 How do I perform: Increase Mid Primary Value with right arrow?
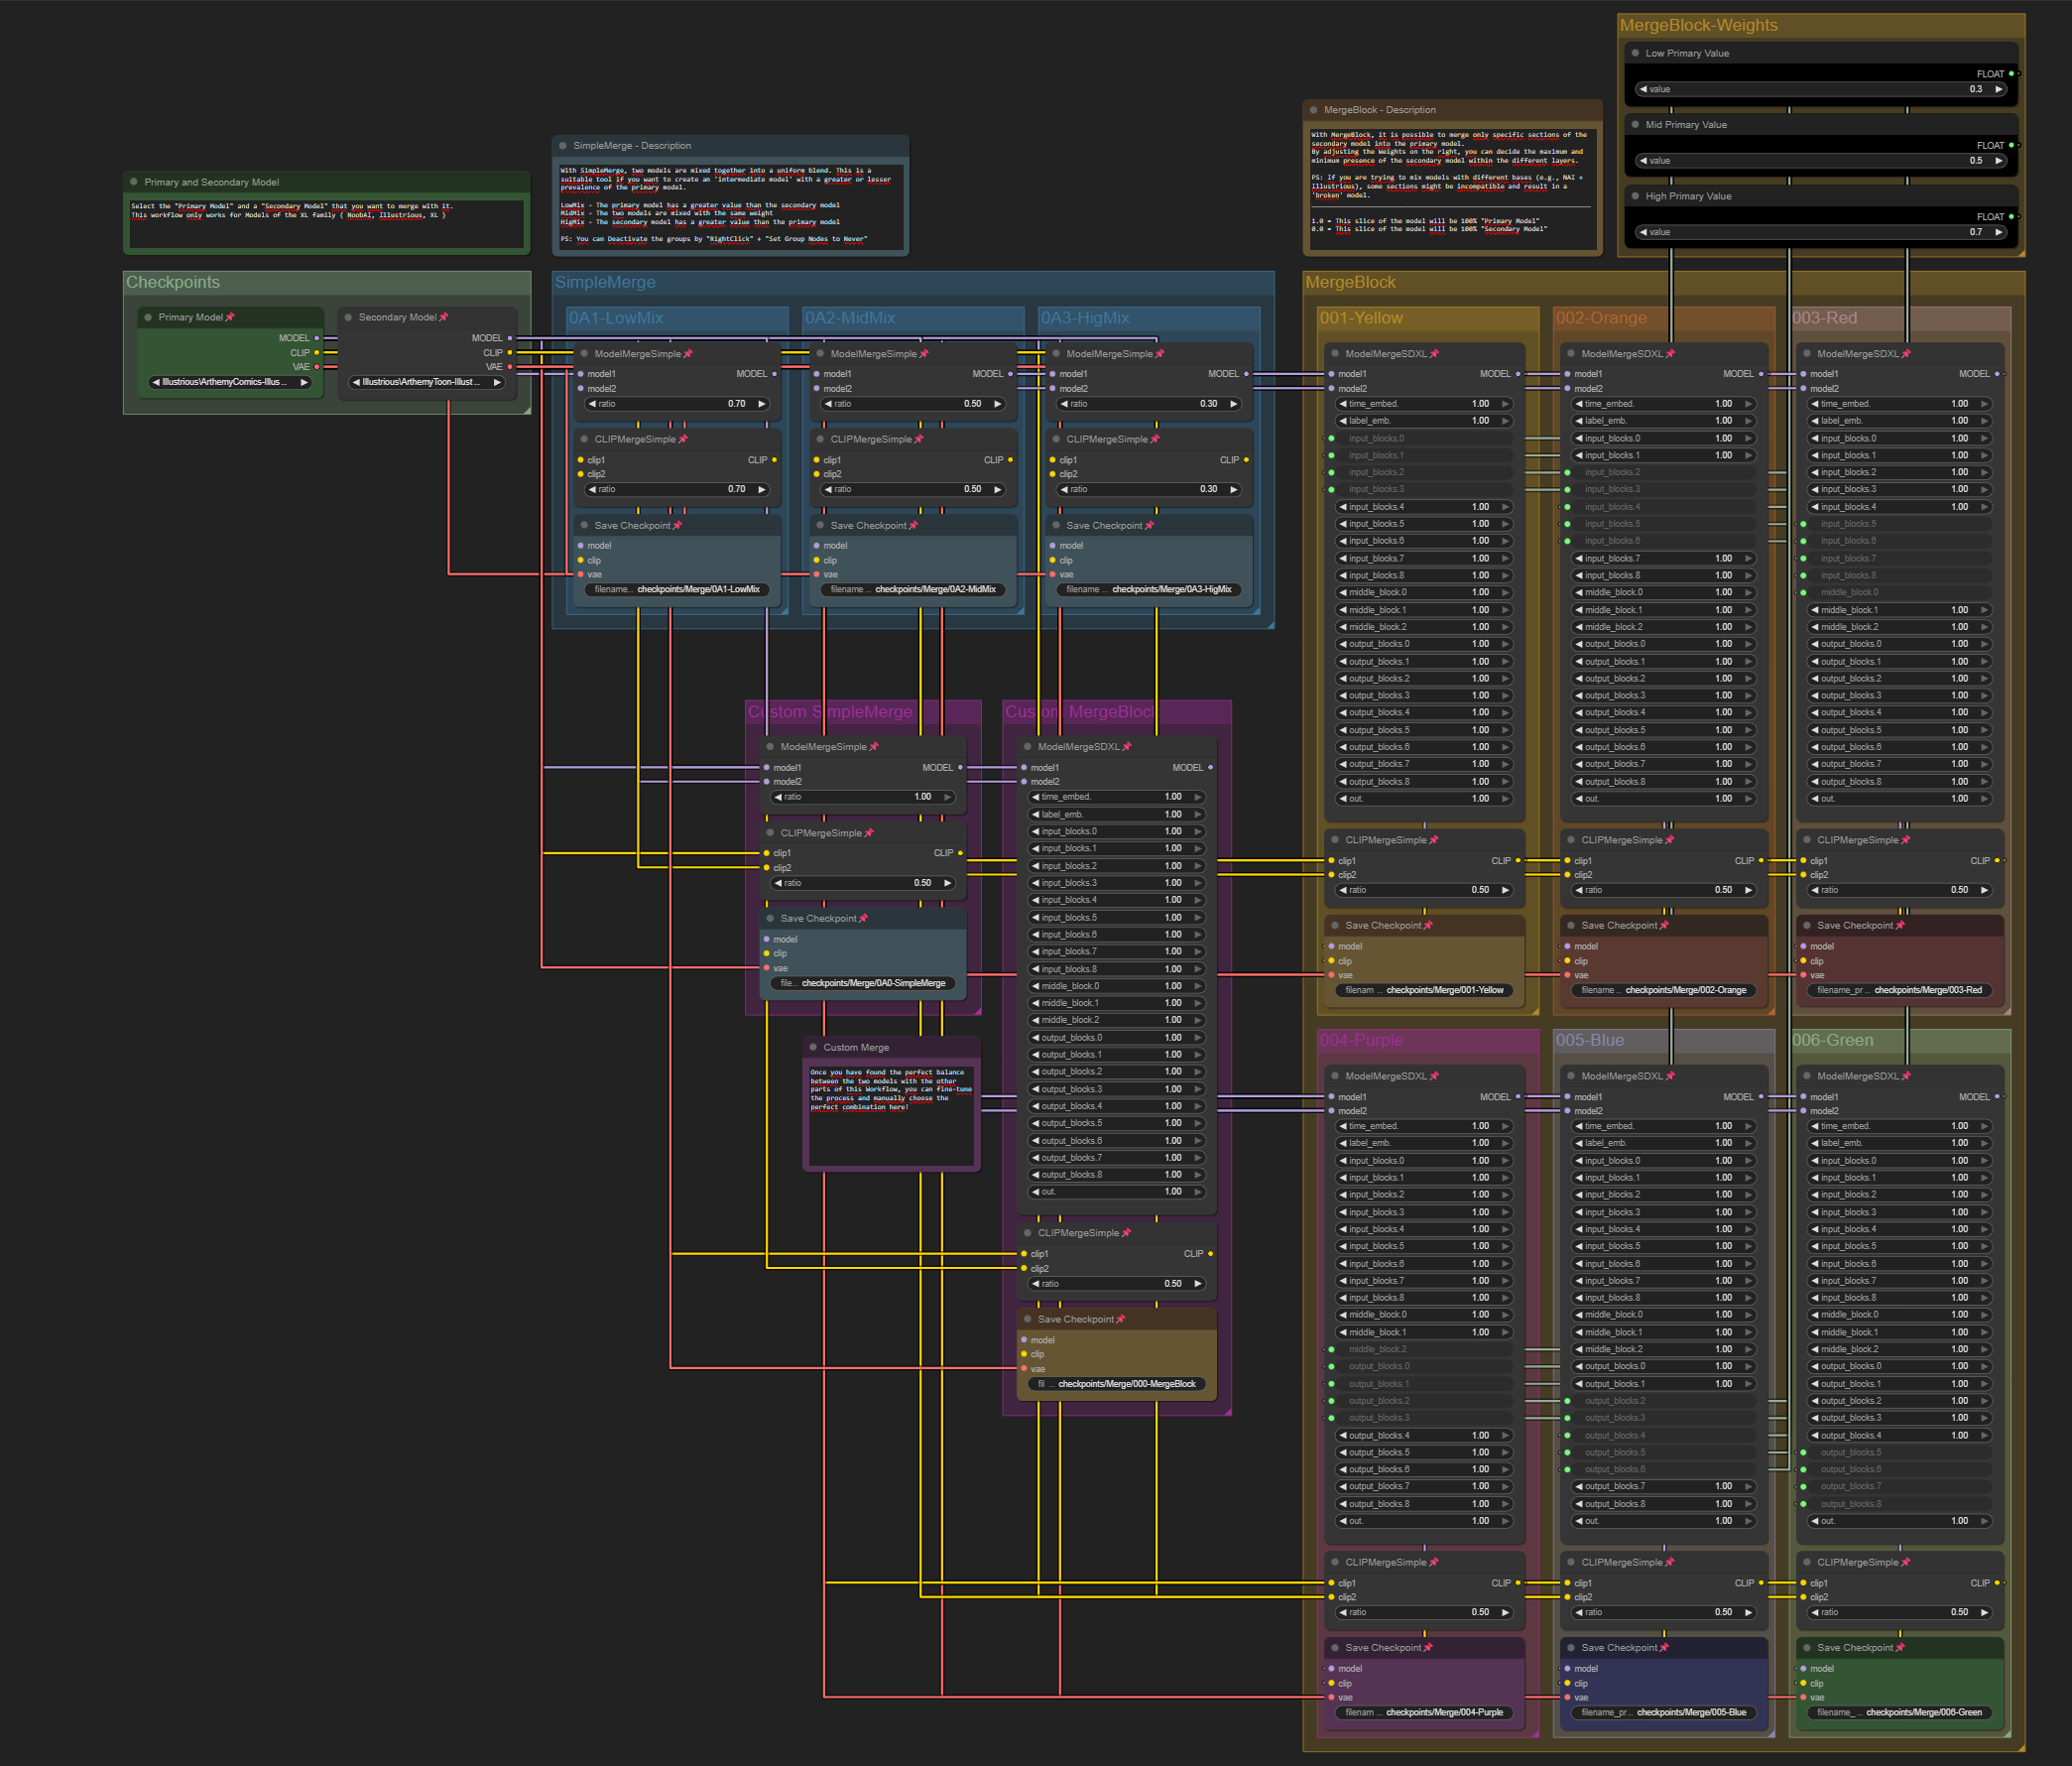(1998, 161)
